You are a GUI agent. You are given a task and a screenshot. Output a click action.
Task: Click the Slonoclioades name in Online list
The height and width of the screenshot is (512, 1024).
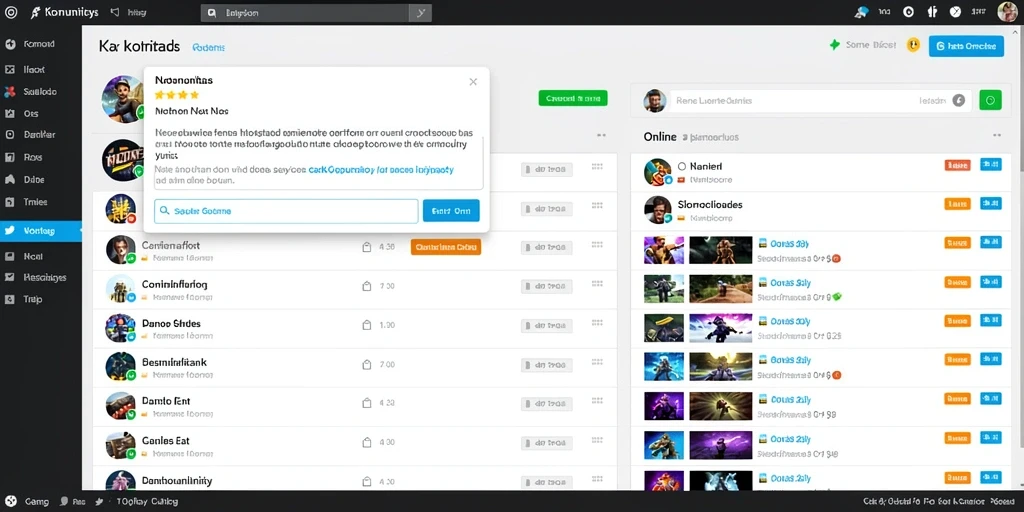coord(710,204)
